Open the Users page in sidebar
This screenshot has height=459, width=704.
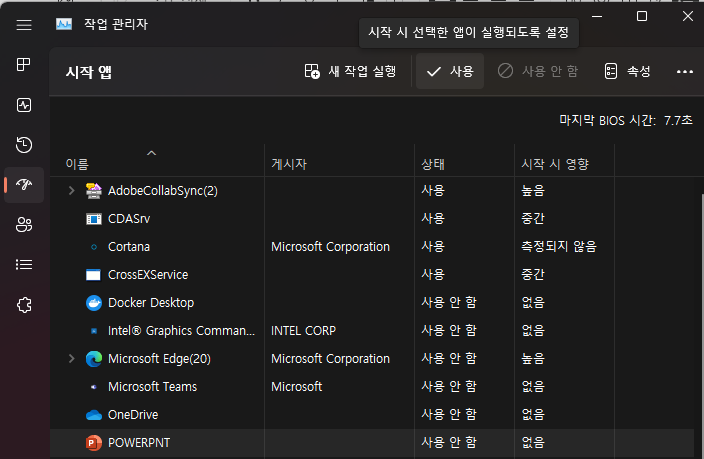point(24,225)
